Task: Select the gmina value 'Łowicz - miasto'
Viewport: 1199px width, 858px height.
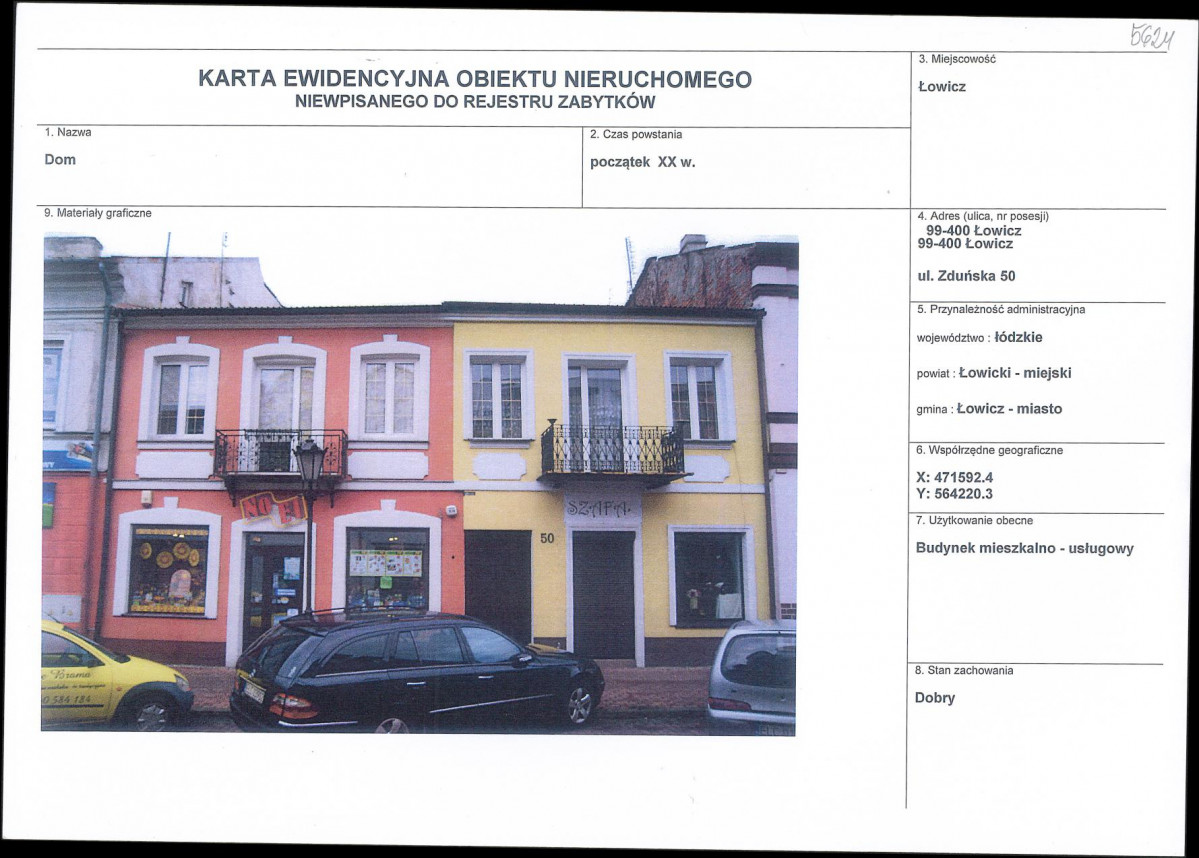Action: tap(1009, 409)
